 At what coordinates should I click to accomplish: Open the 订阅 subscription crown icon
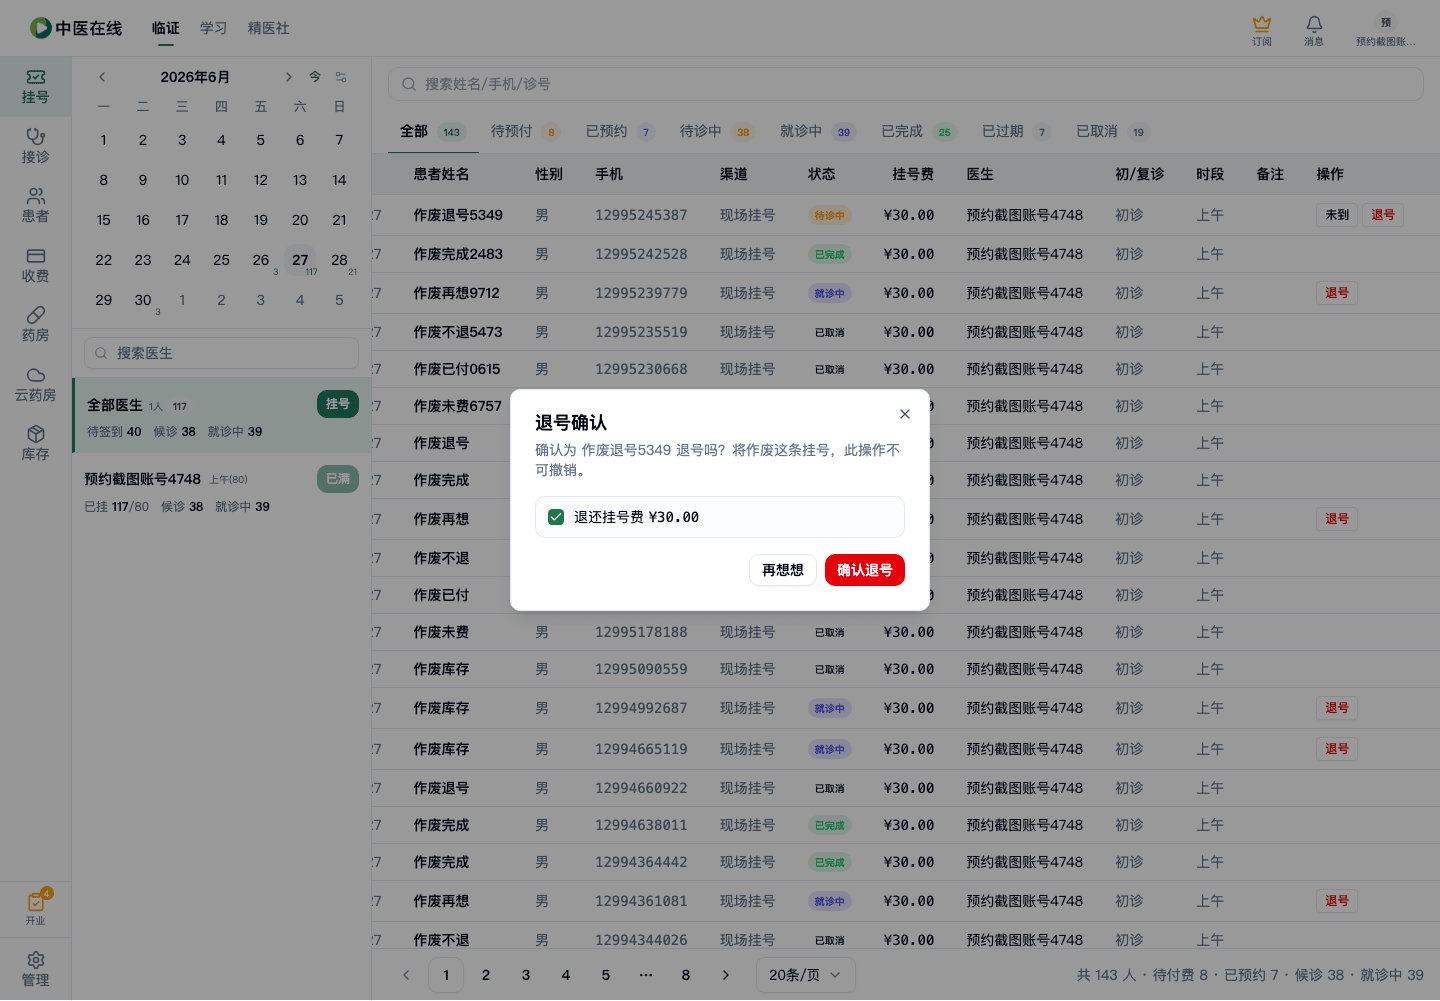tap(1262, 30)
